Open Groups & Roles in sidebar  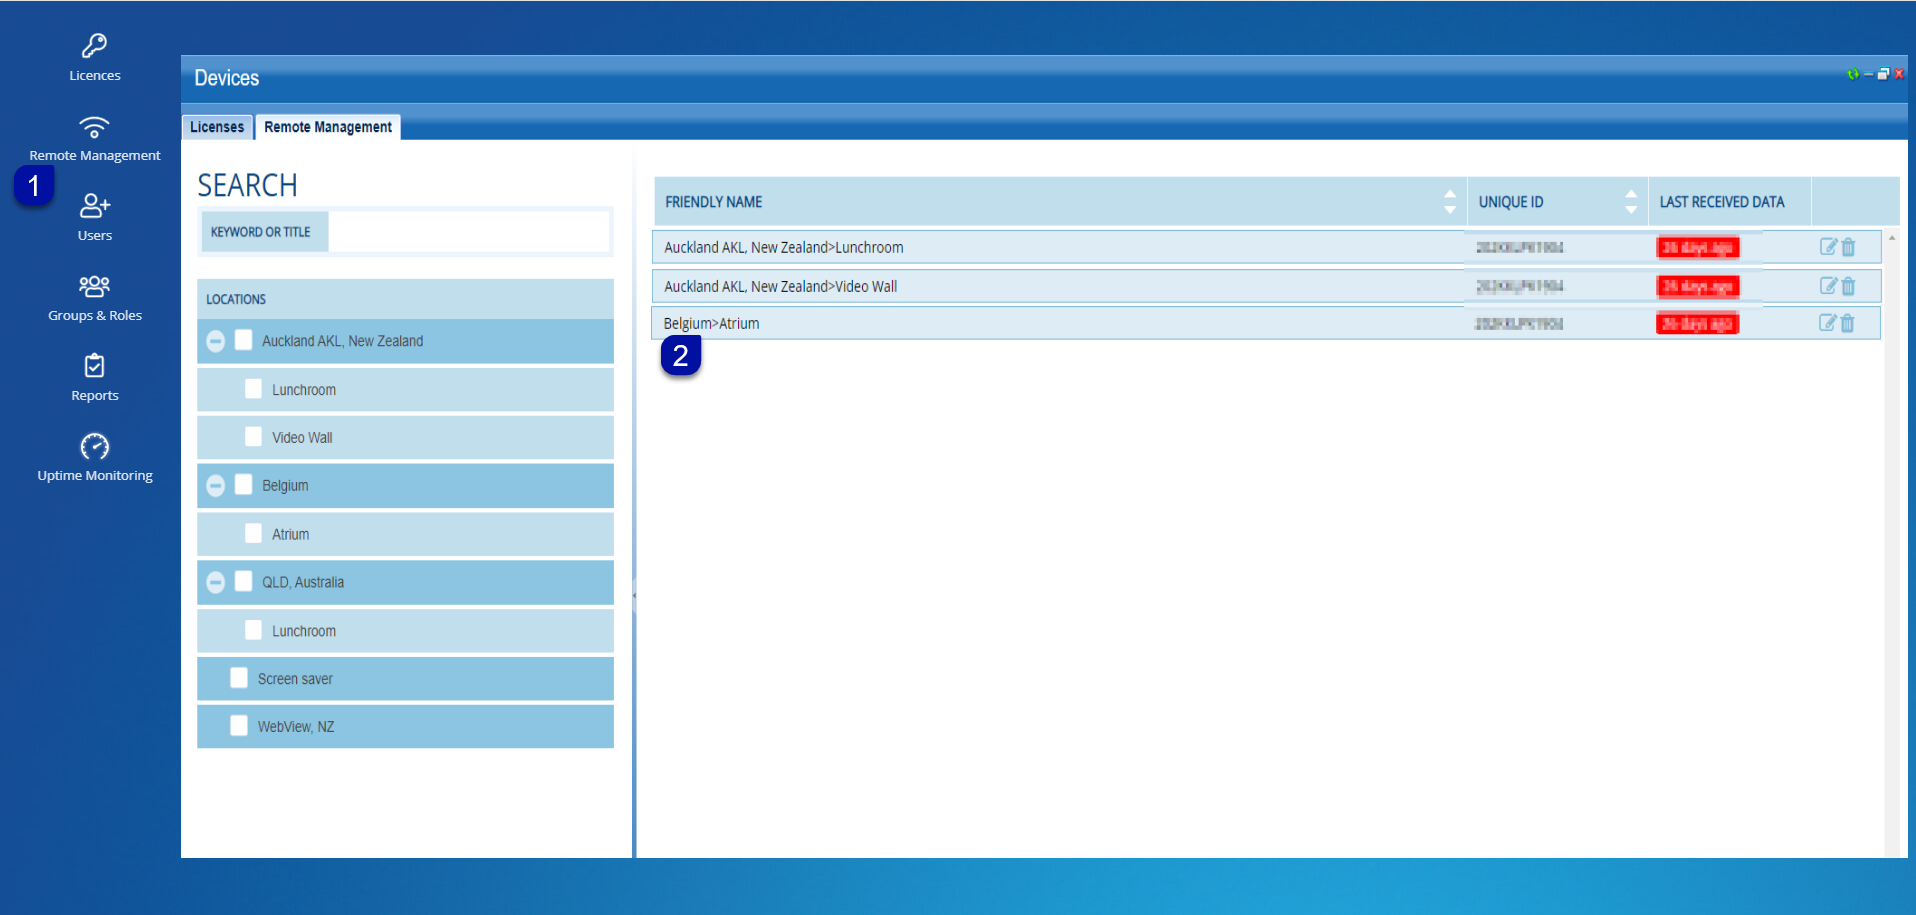pos(94,298)
